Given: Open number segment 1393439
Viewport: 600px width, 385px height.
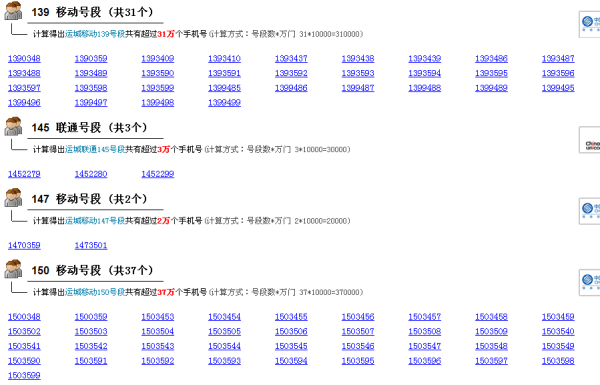Looking at the screenshot, I should [425, 59].
